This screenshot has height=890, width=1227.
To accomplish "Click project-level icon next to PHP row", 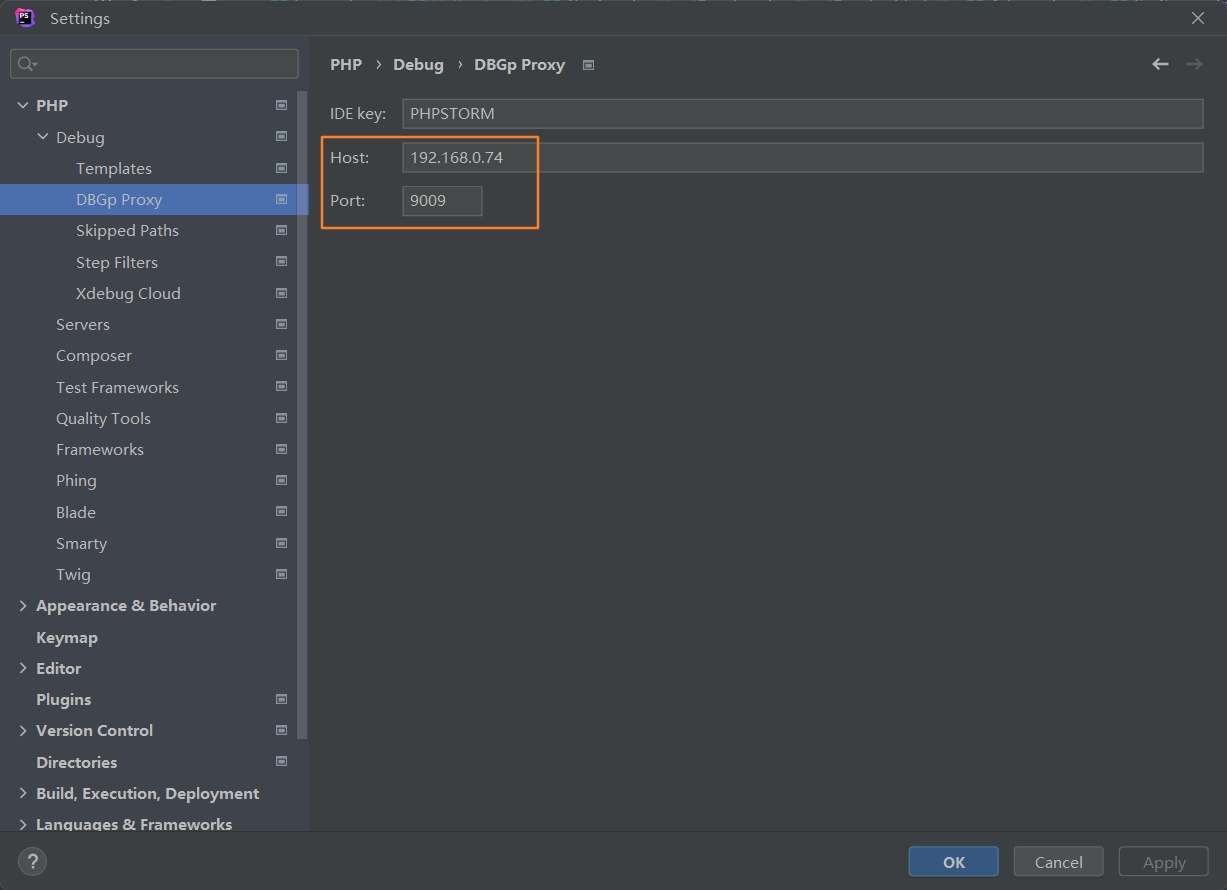I will 281,105.
